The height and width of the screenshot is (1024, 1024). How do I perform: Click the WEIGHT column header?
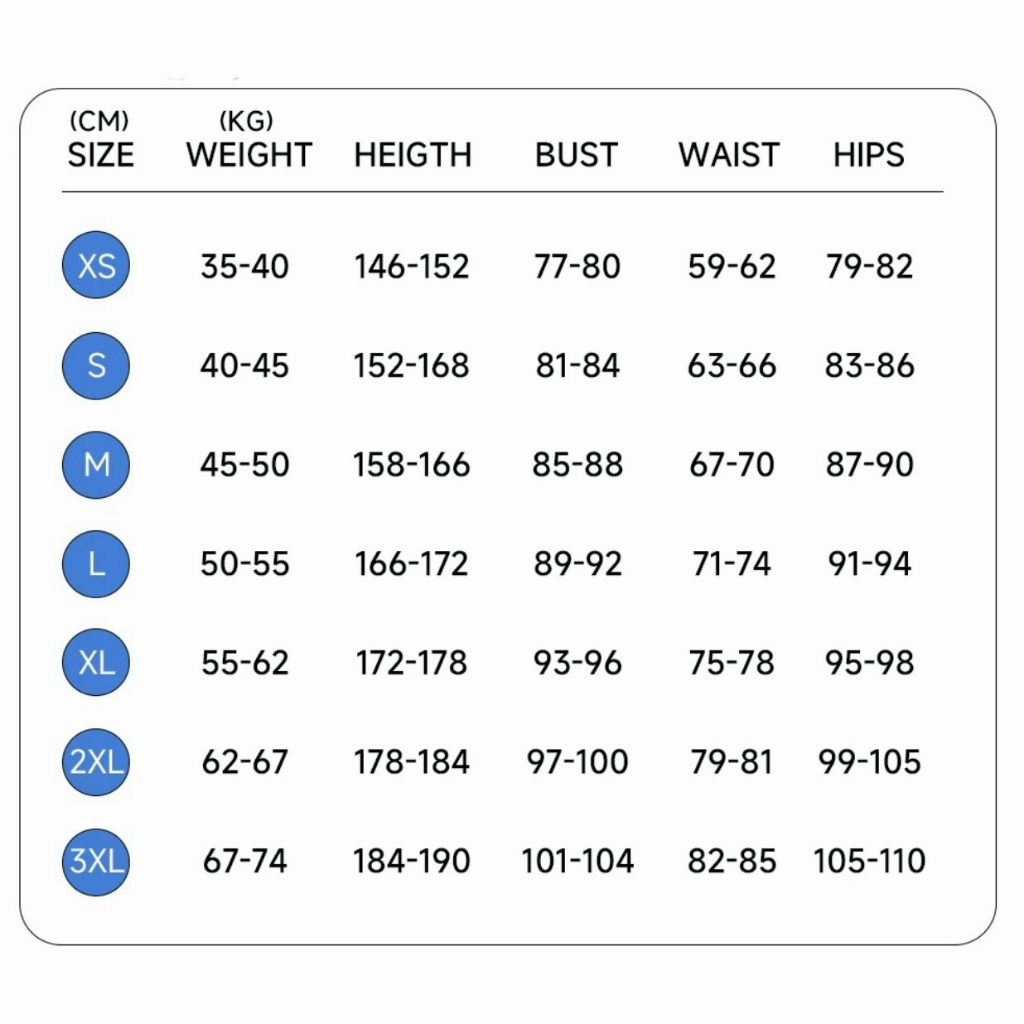click(x=249, y=155)
